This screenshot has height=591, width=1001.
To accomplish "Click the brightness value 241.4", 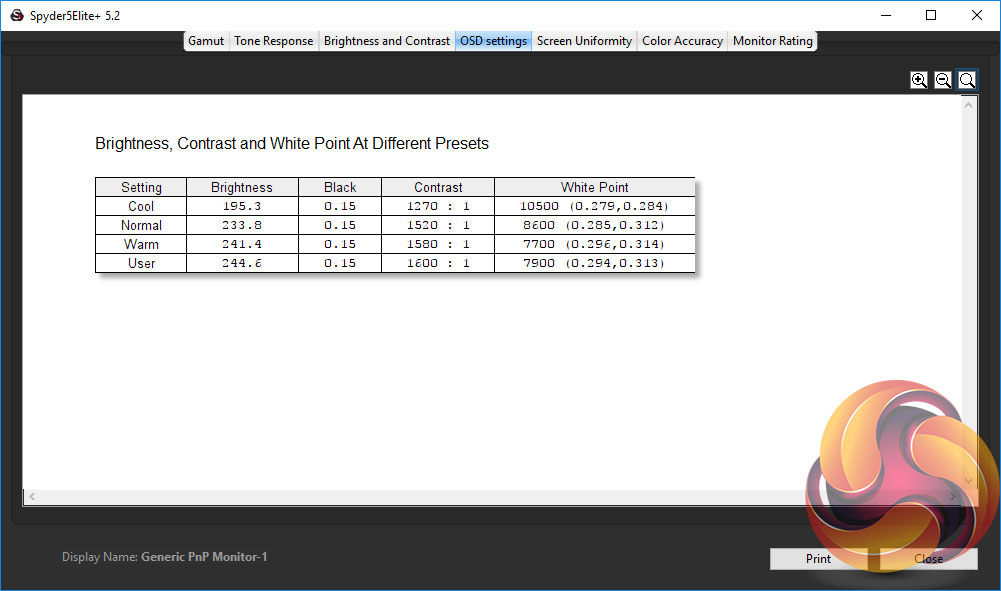I will [x=242, y=244].
